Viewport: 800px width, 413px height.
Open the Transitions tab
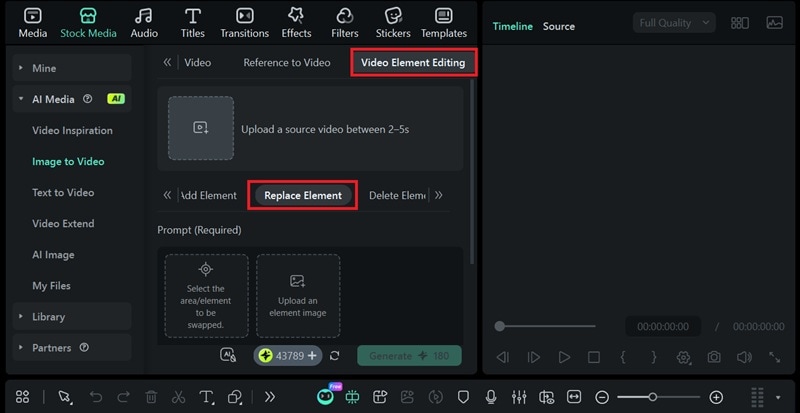click(244, 23)
